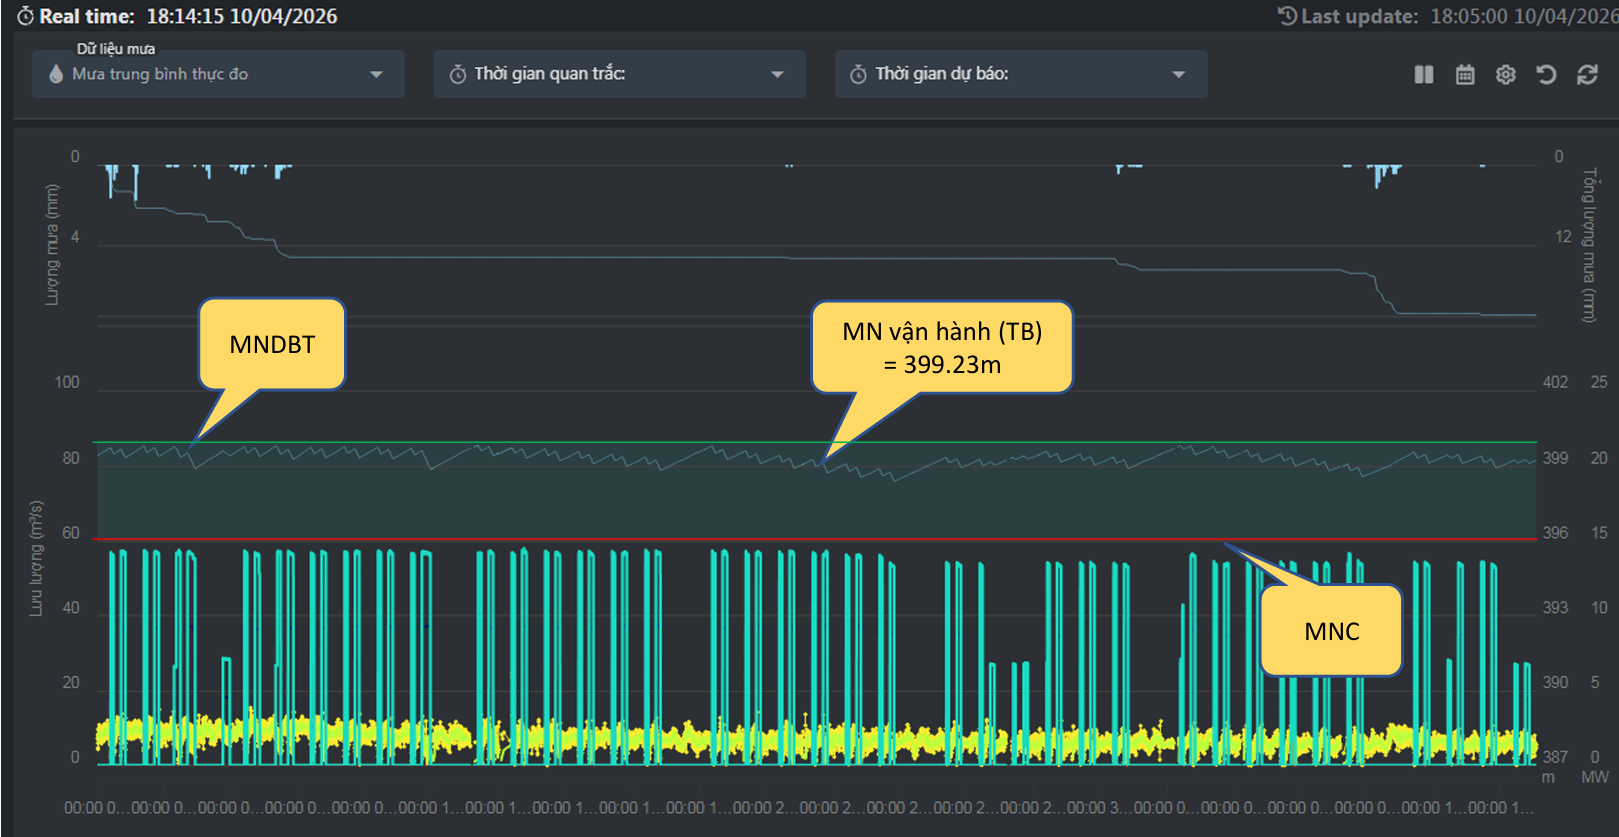
Task: Click the MN vận hành (TB) callout
Action: (x=942, y=348)
